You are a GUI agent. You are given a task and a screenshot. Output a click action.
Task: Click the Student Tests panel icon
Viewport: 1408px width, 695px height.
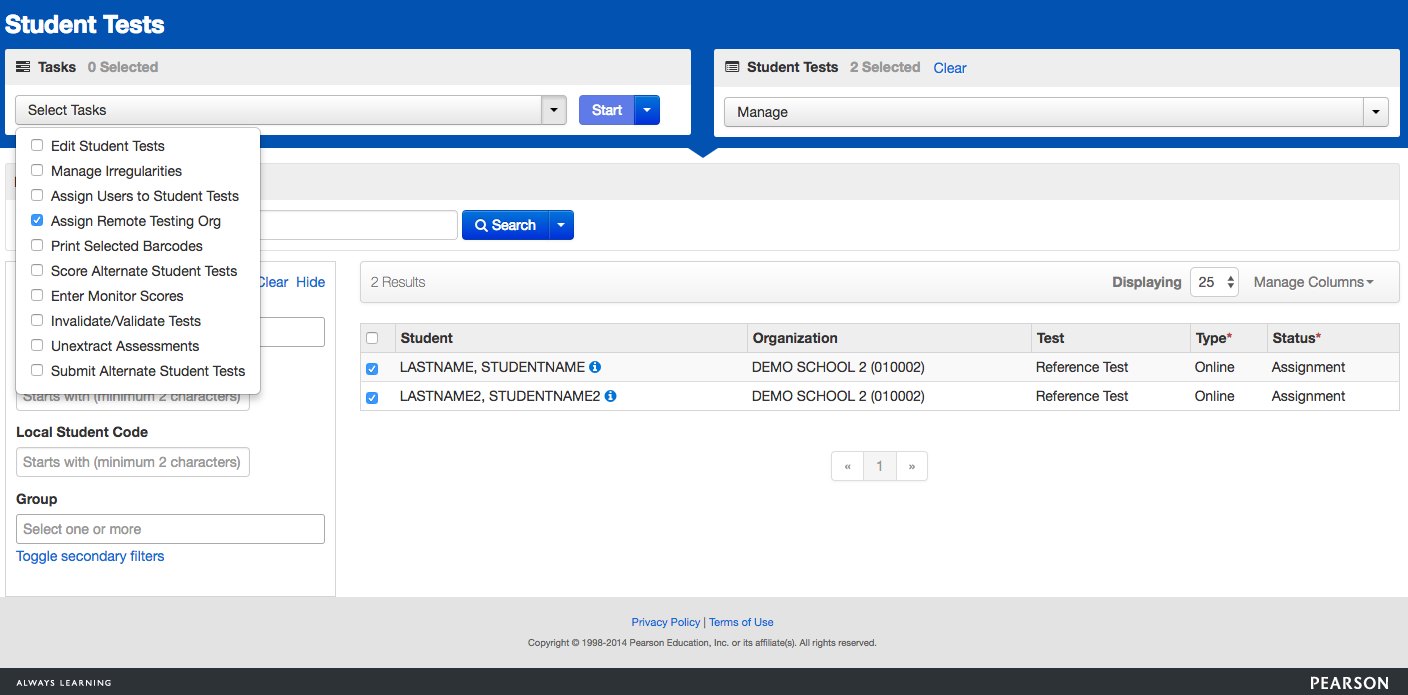point(731,67)
